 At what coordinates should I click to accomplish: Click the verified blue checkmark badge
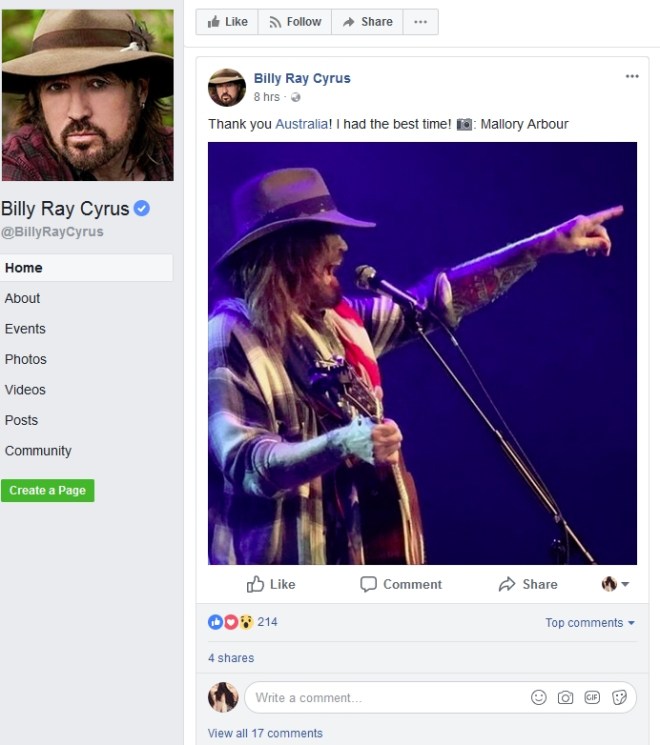point(142,208)
